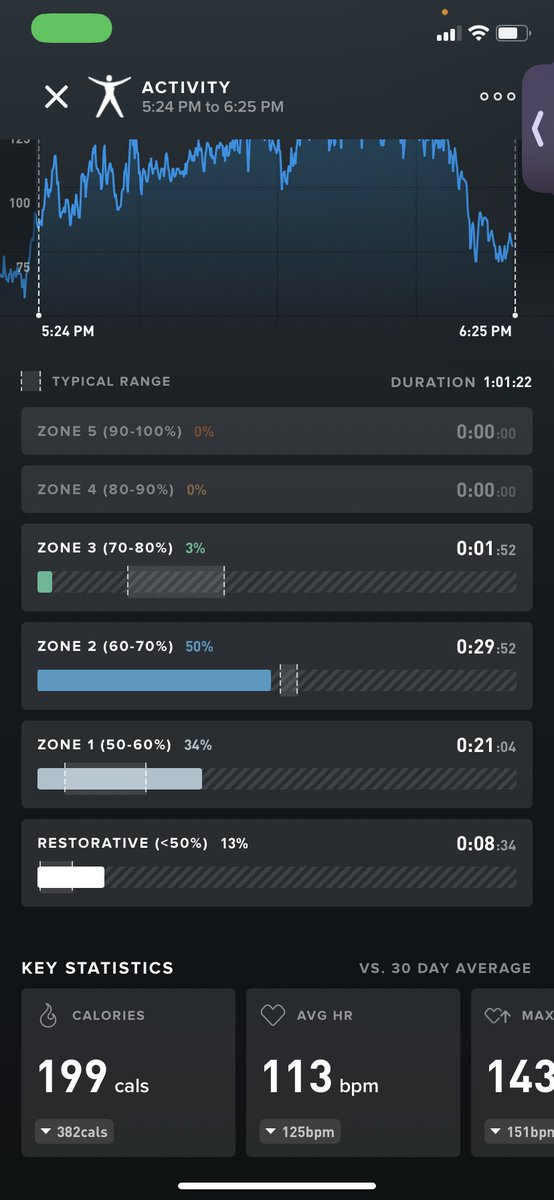The image size is (554, 1200).
Task: Expand the 125bpm comparison dropdown
Action: click(x=300, y=1132)
